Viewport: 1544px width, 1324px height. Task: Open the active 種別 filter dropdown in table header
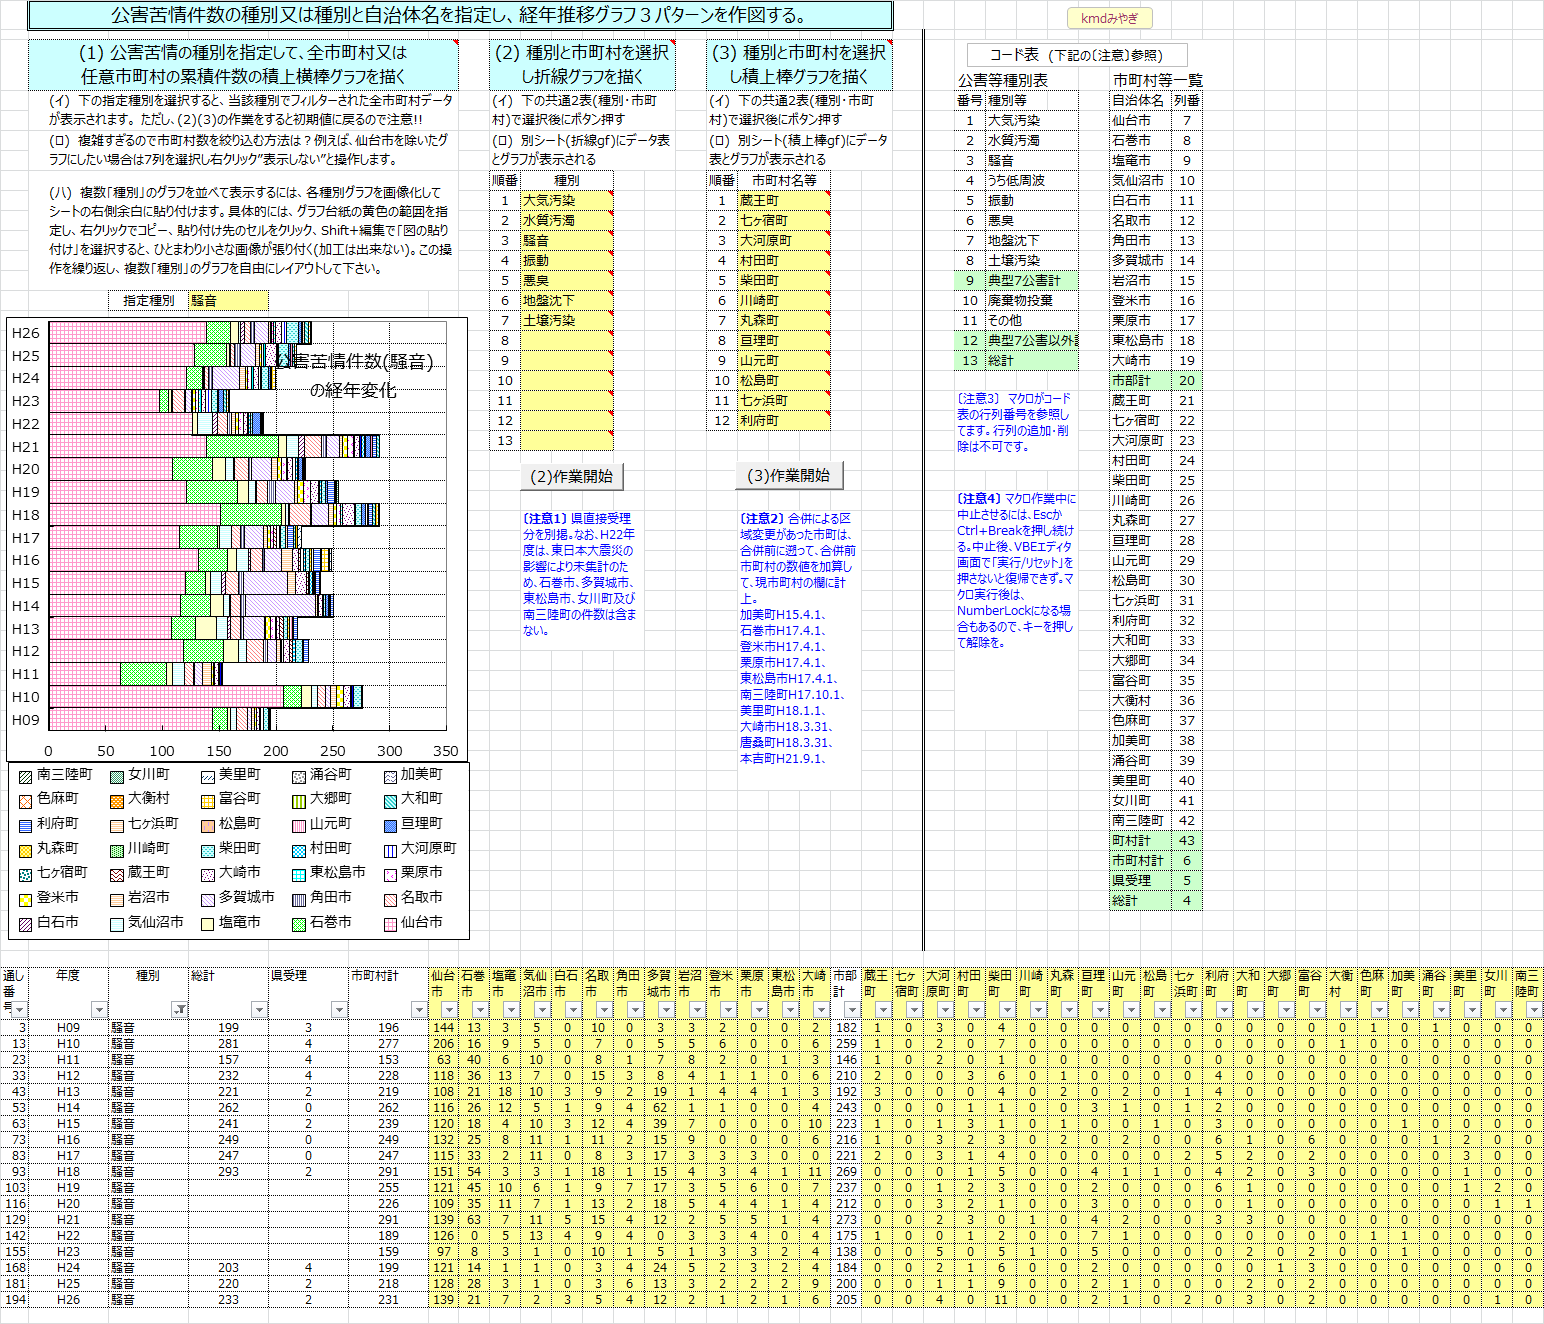179,1010
